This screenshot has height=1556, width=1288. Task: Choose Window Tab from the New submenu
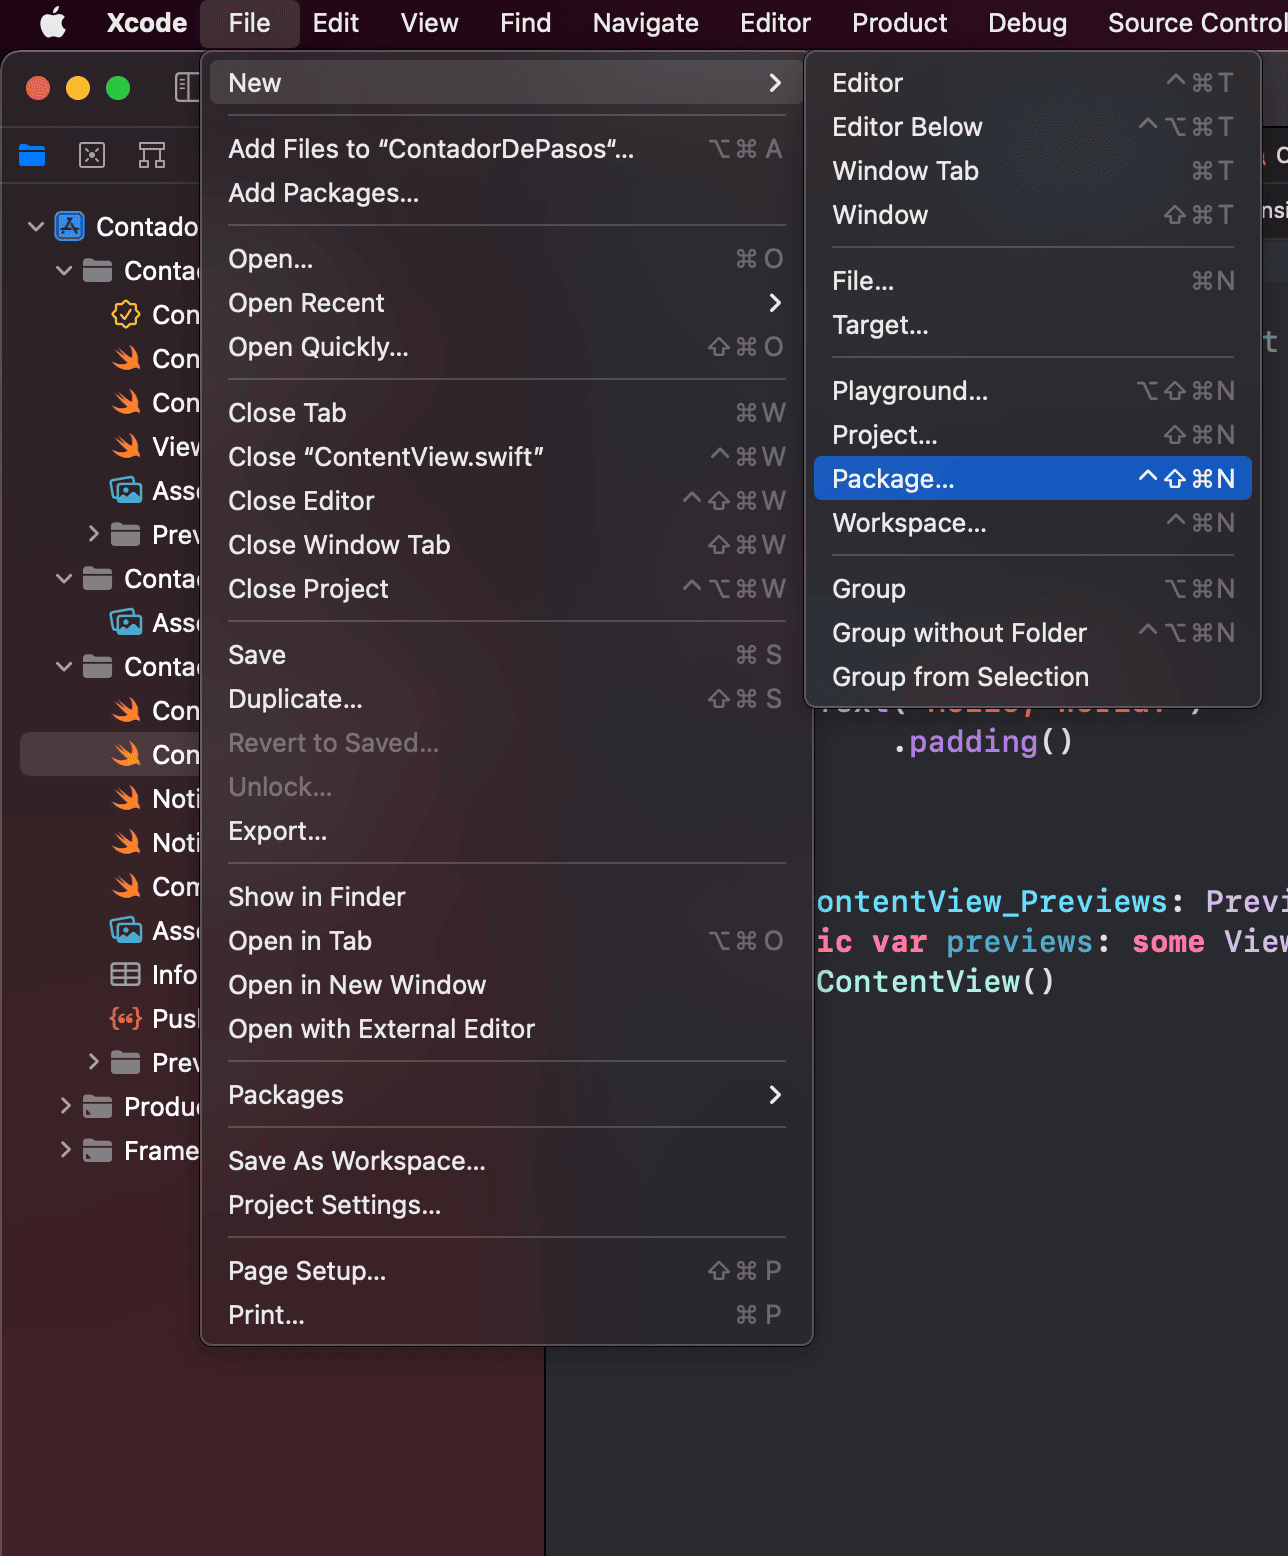click(x=1032, y=171)
